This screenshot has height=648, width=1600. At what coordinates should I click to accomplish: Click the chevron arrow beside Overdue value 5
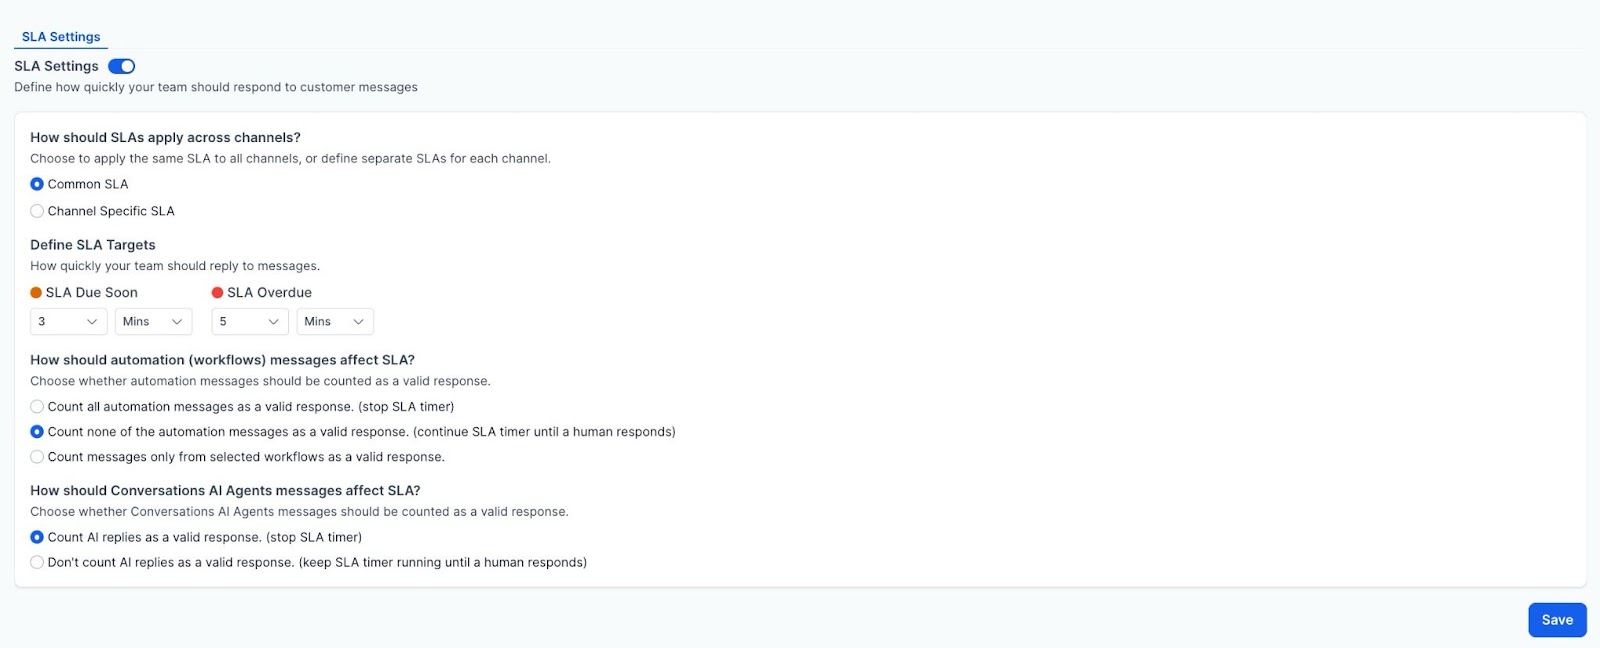point(273,322)
